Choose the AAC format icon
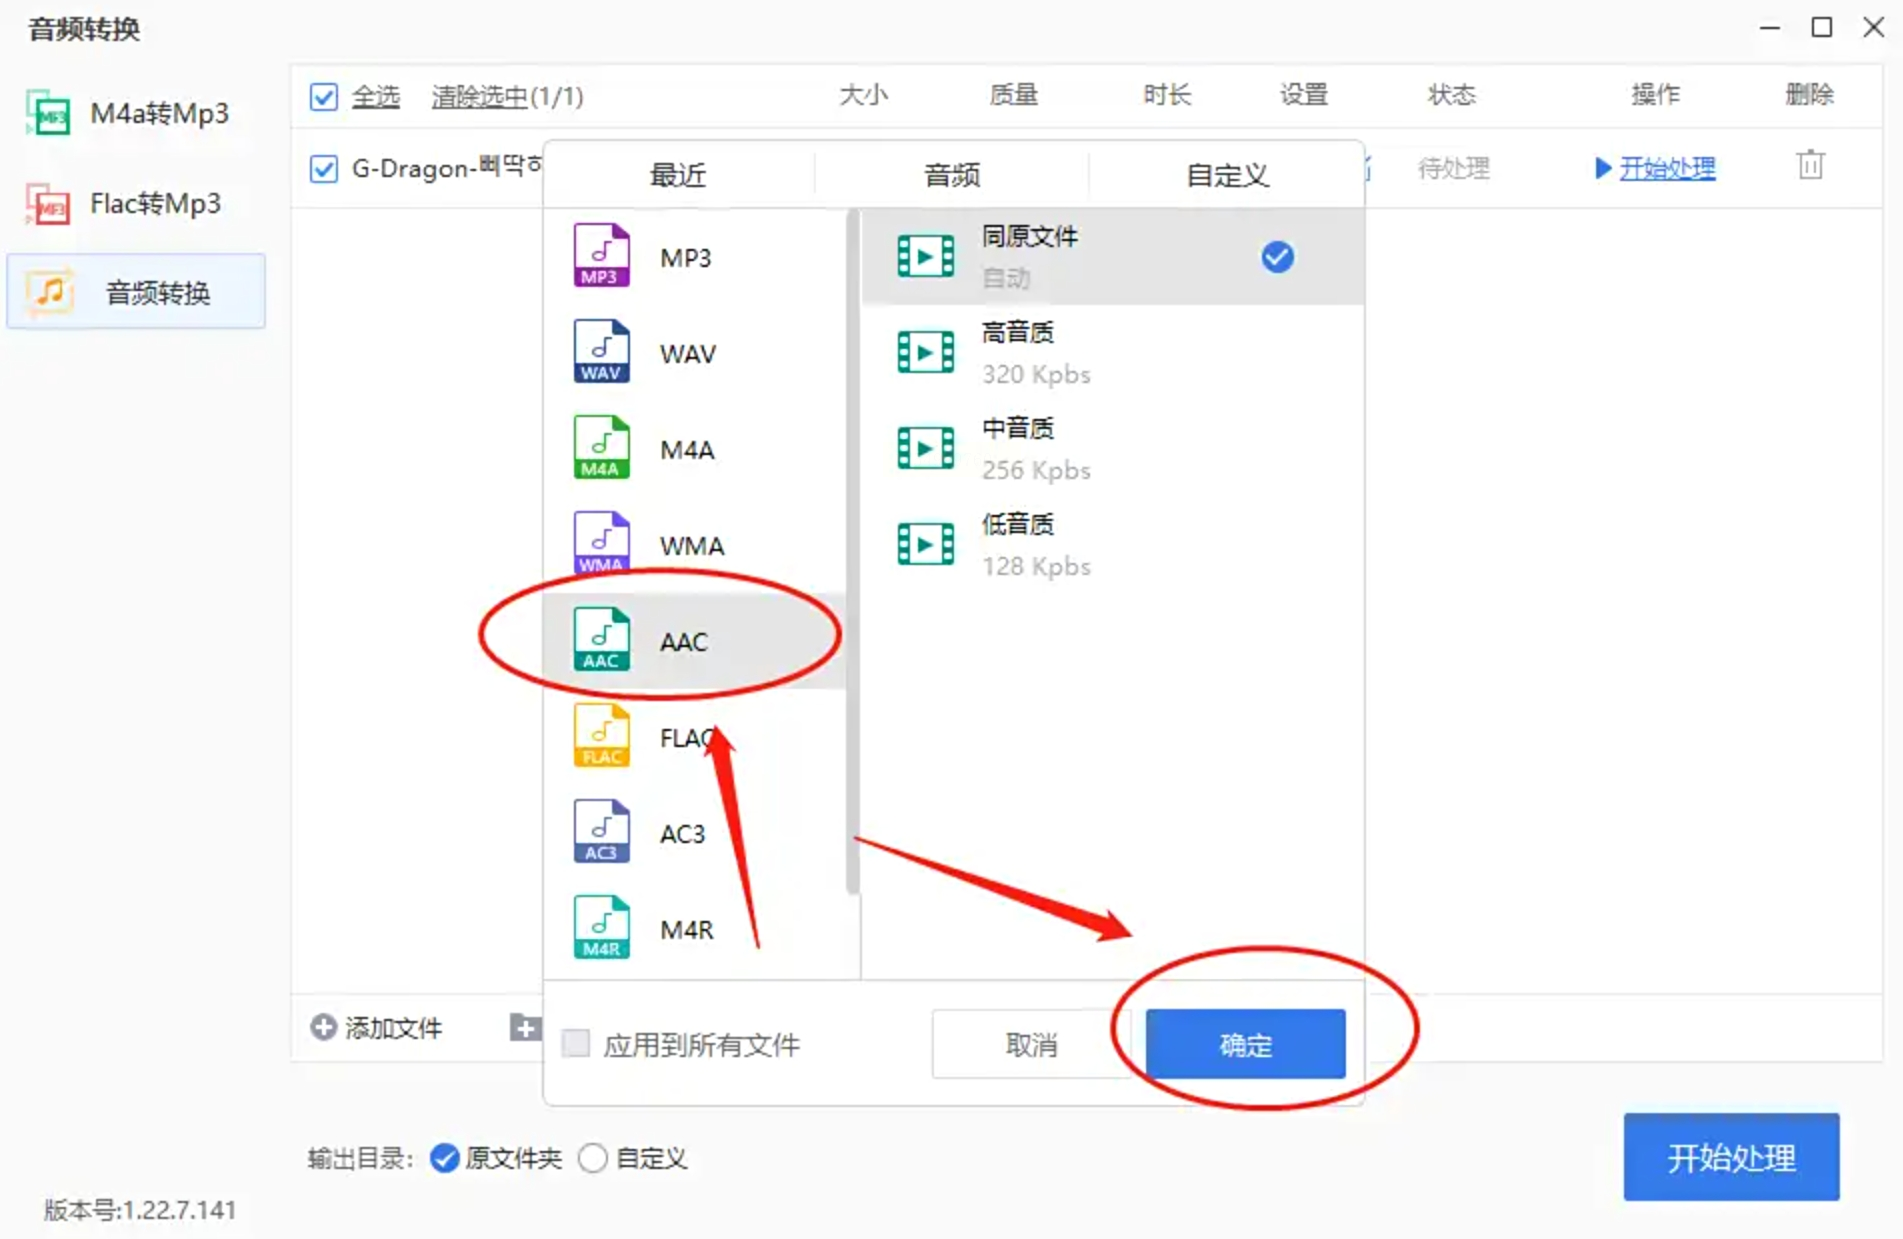Screen dimensions: 1903x1239 click(601, 640)
